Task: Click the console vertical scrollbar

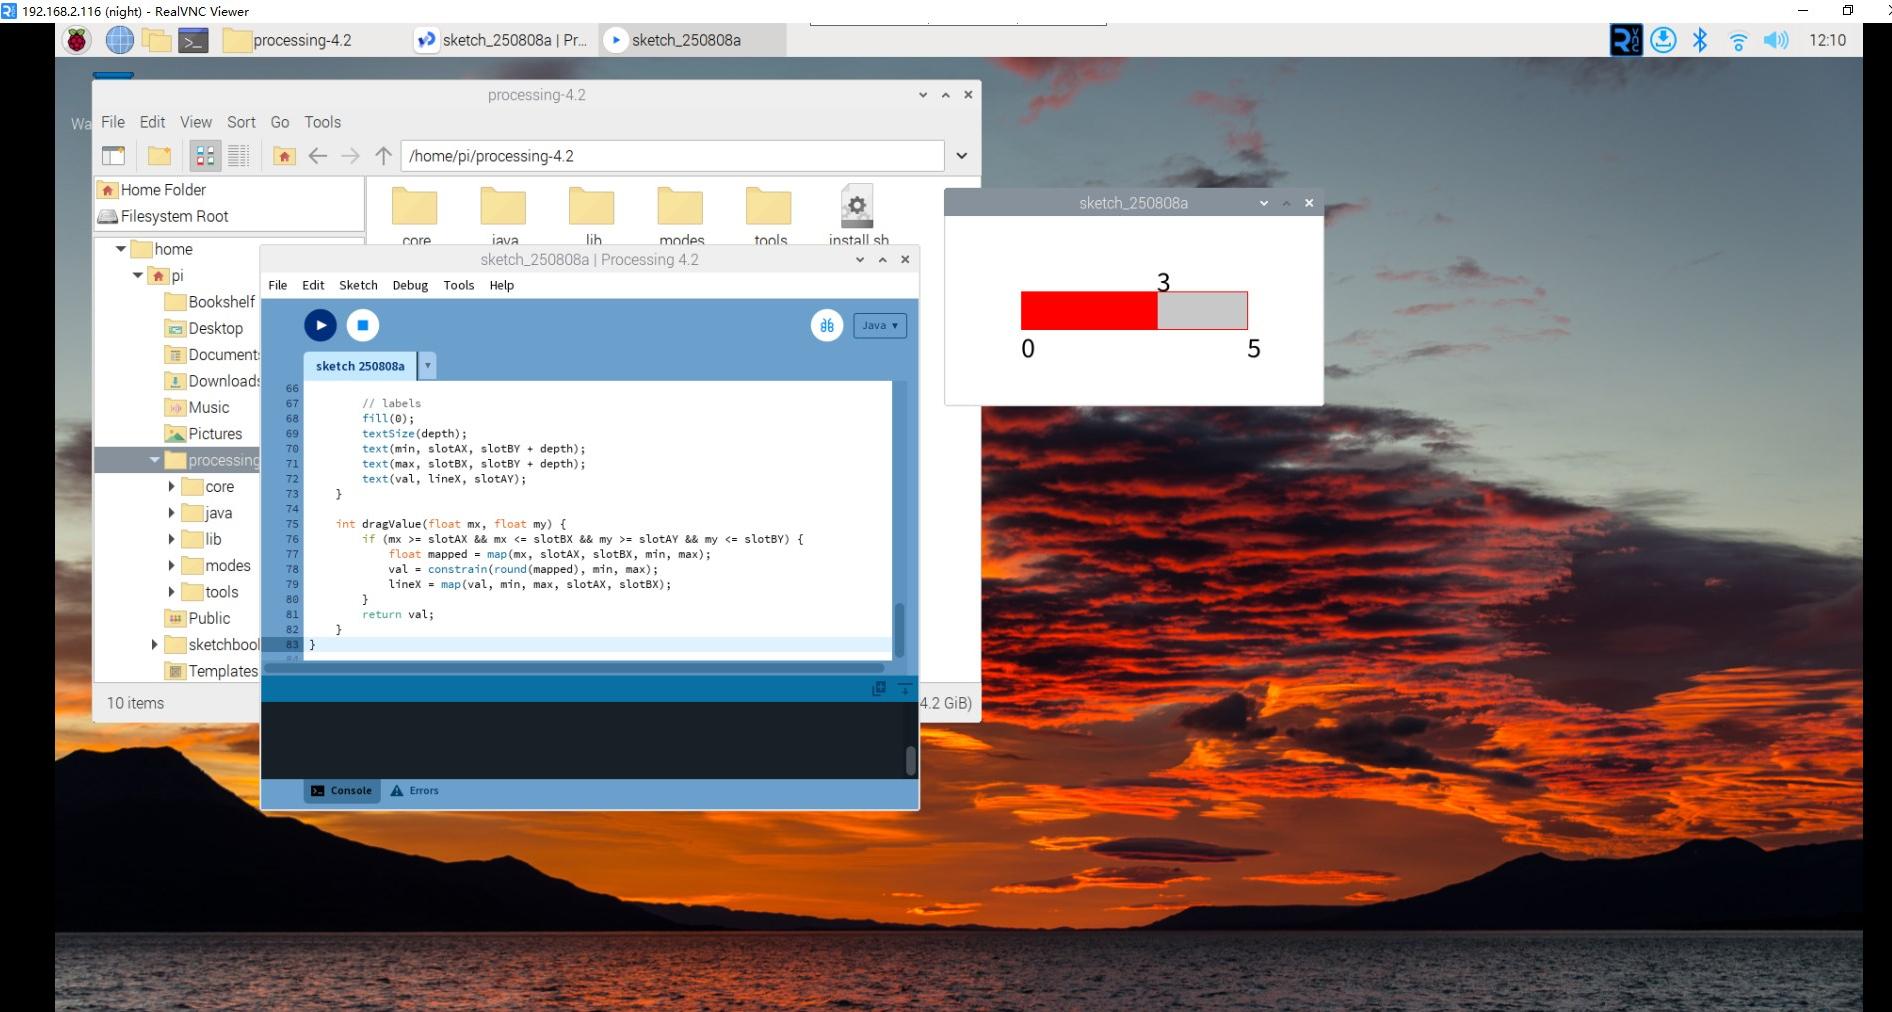Action: tap(911, 760)
